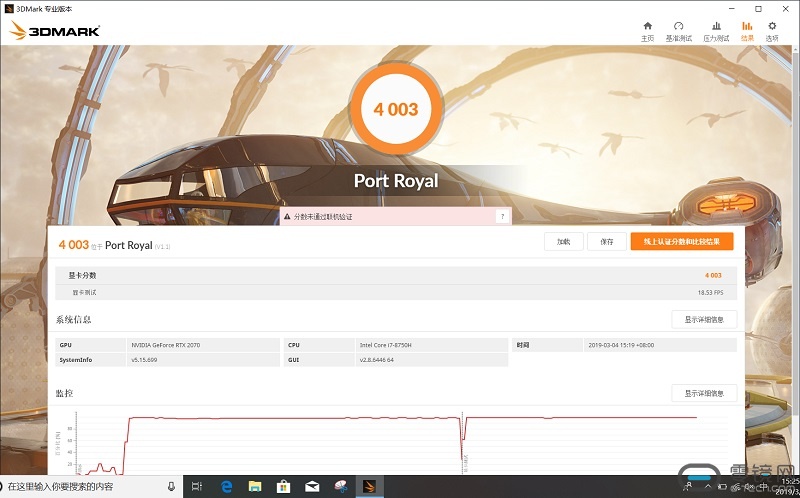The width and height of the screenshot is (800, 498).
Task: Launch Microsoft Edge from the taskbar
Action: 227,487
